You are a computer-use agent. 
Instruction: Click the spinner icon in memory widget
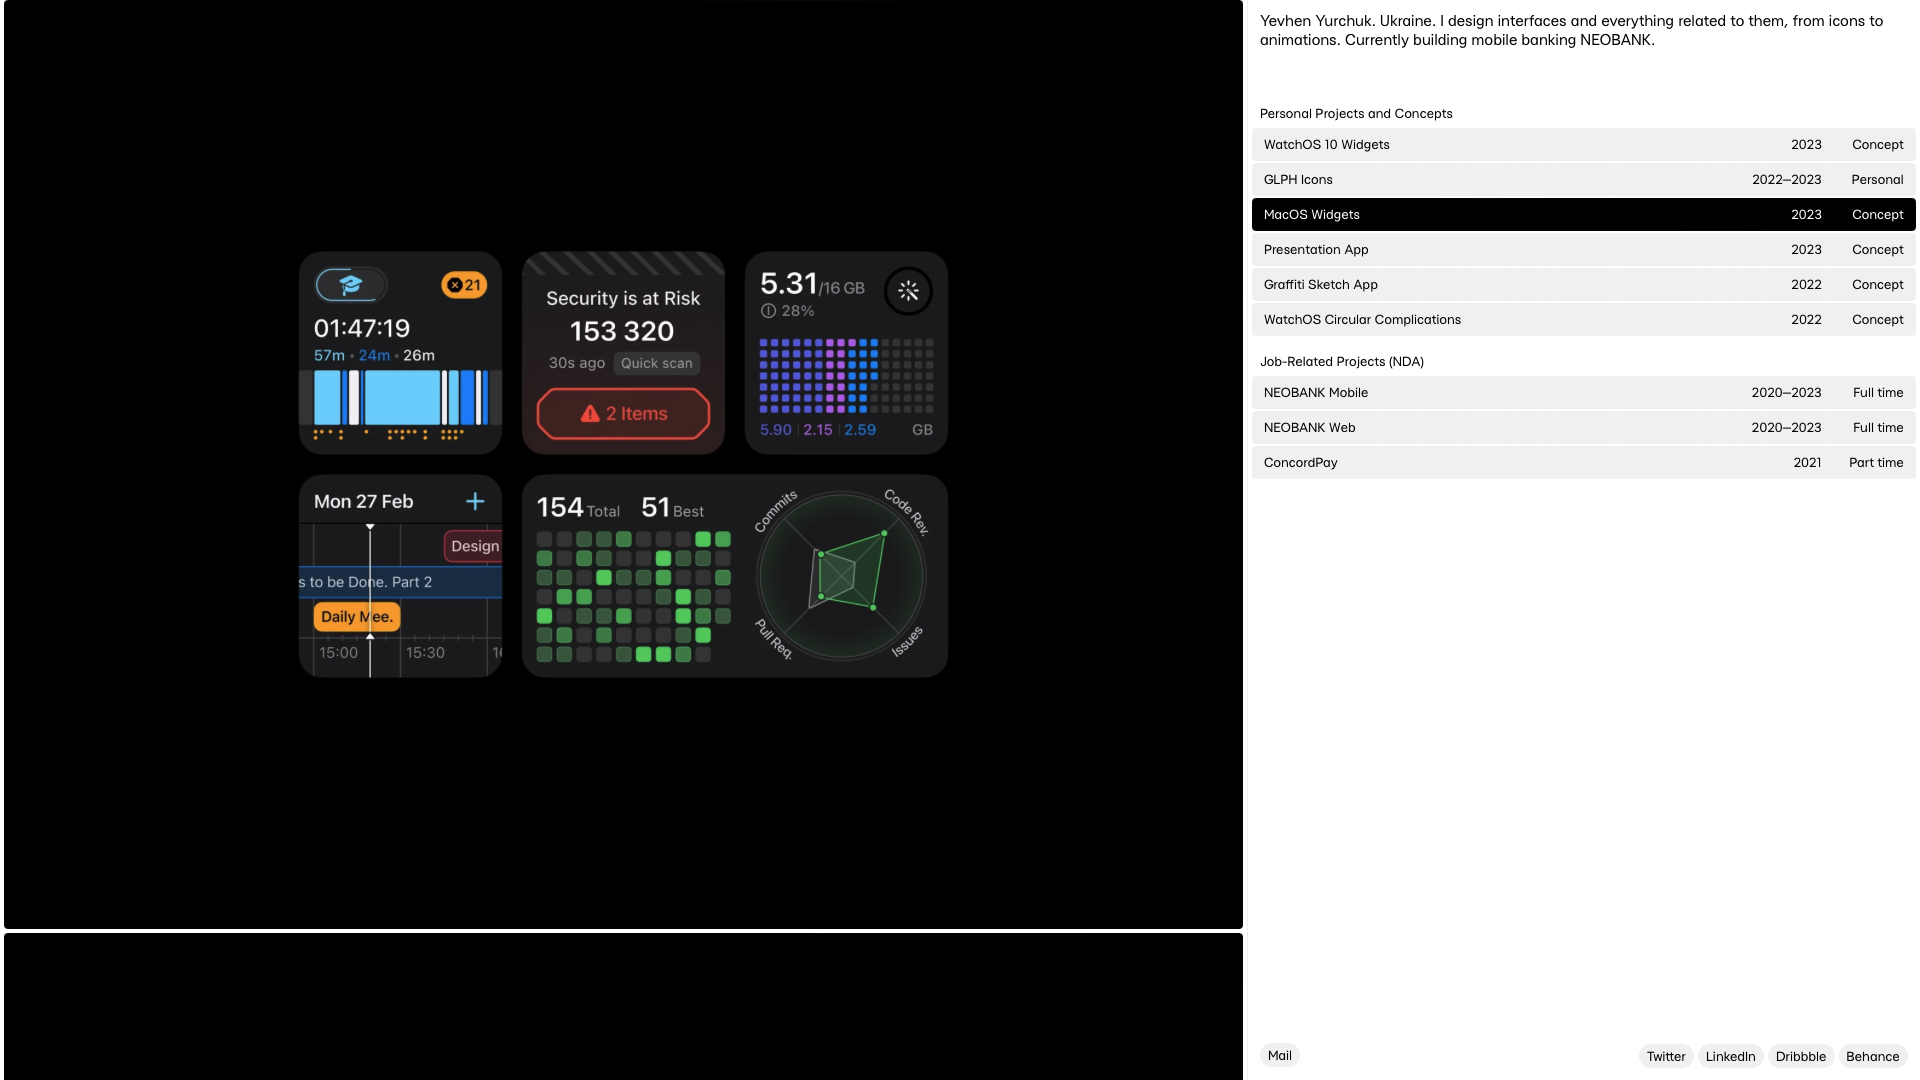[908, 291]
